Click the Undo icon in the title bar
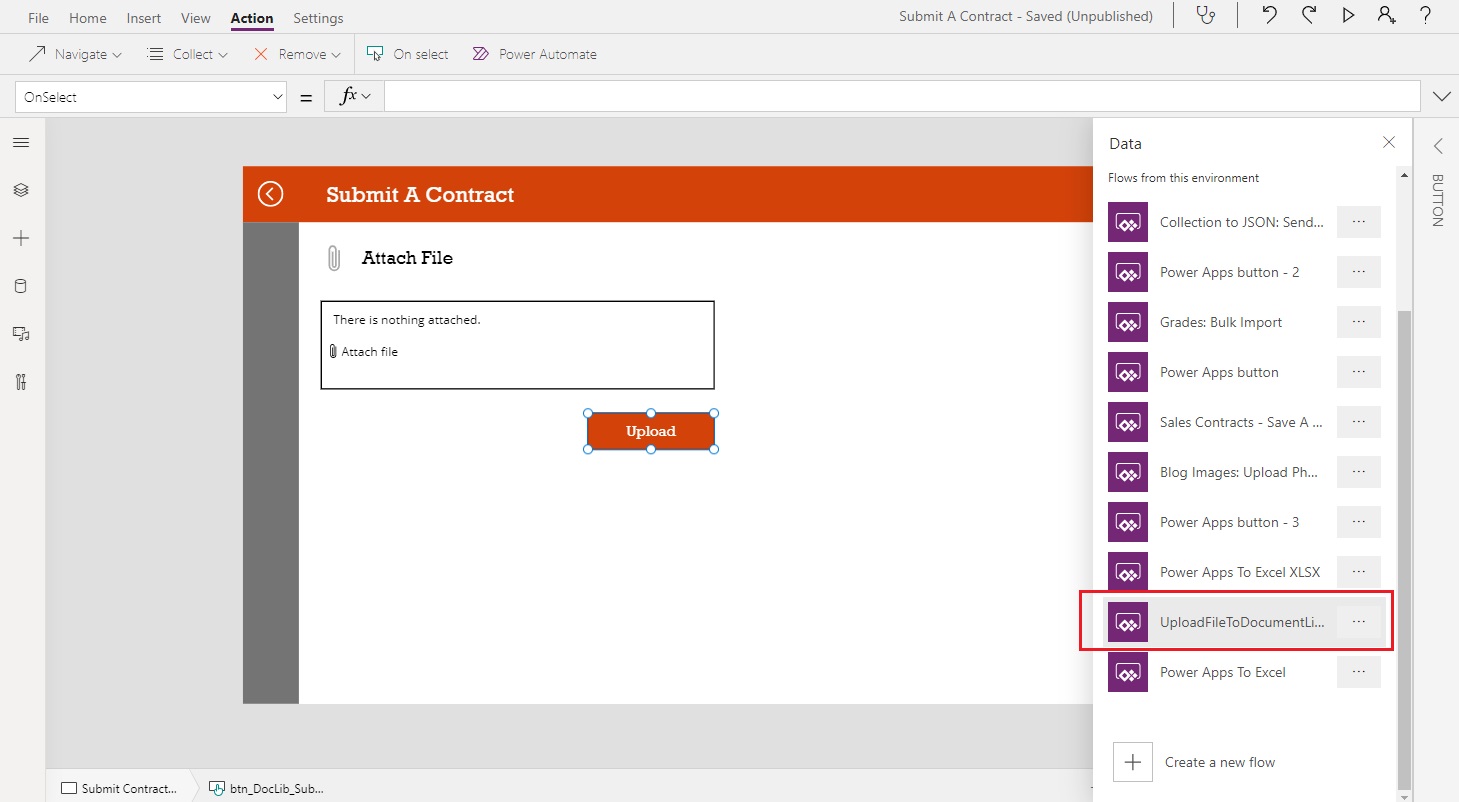1459x802 pixels. (1268, 15)
